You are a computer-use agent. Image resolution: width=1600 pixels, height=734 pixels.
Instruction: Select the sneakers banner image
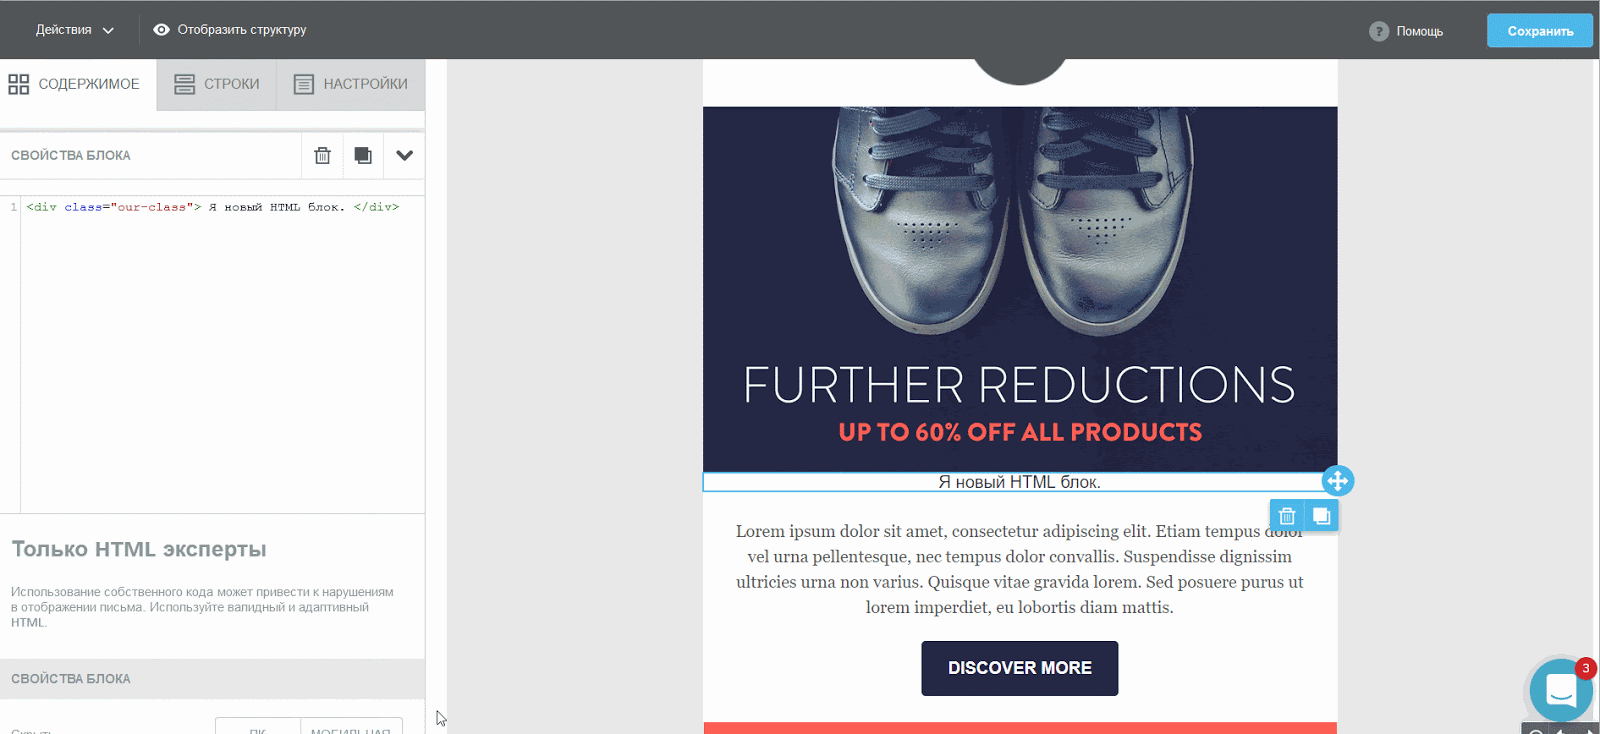[x=1019, y=289]
